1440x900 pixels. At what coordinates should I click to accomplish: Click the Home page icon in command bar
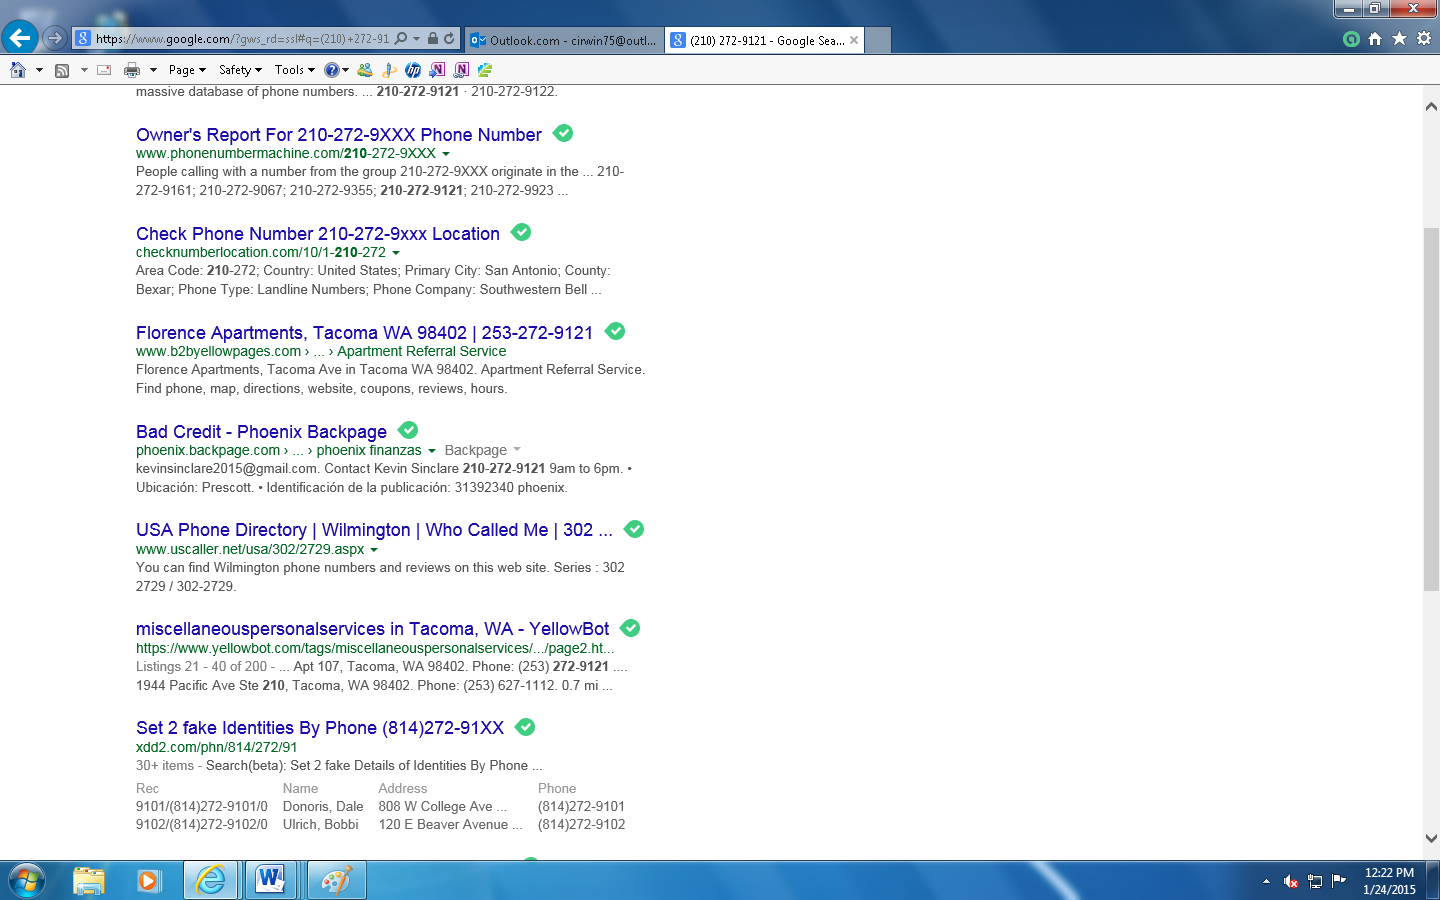18,70
